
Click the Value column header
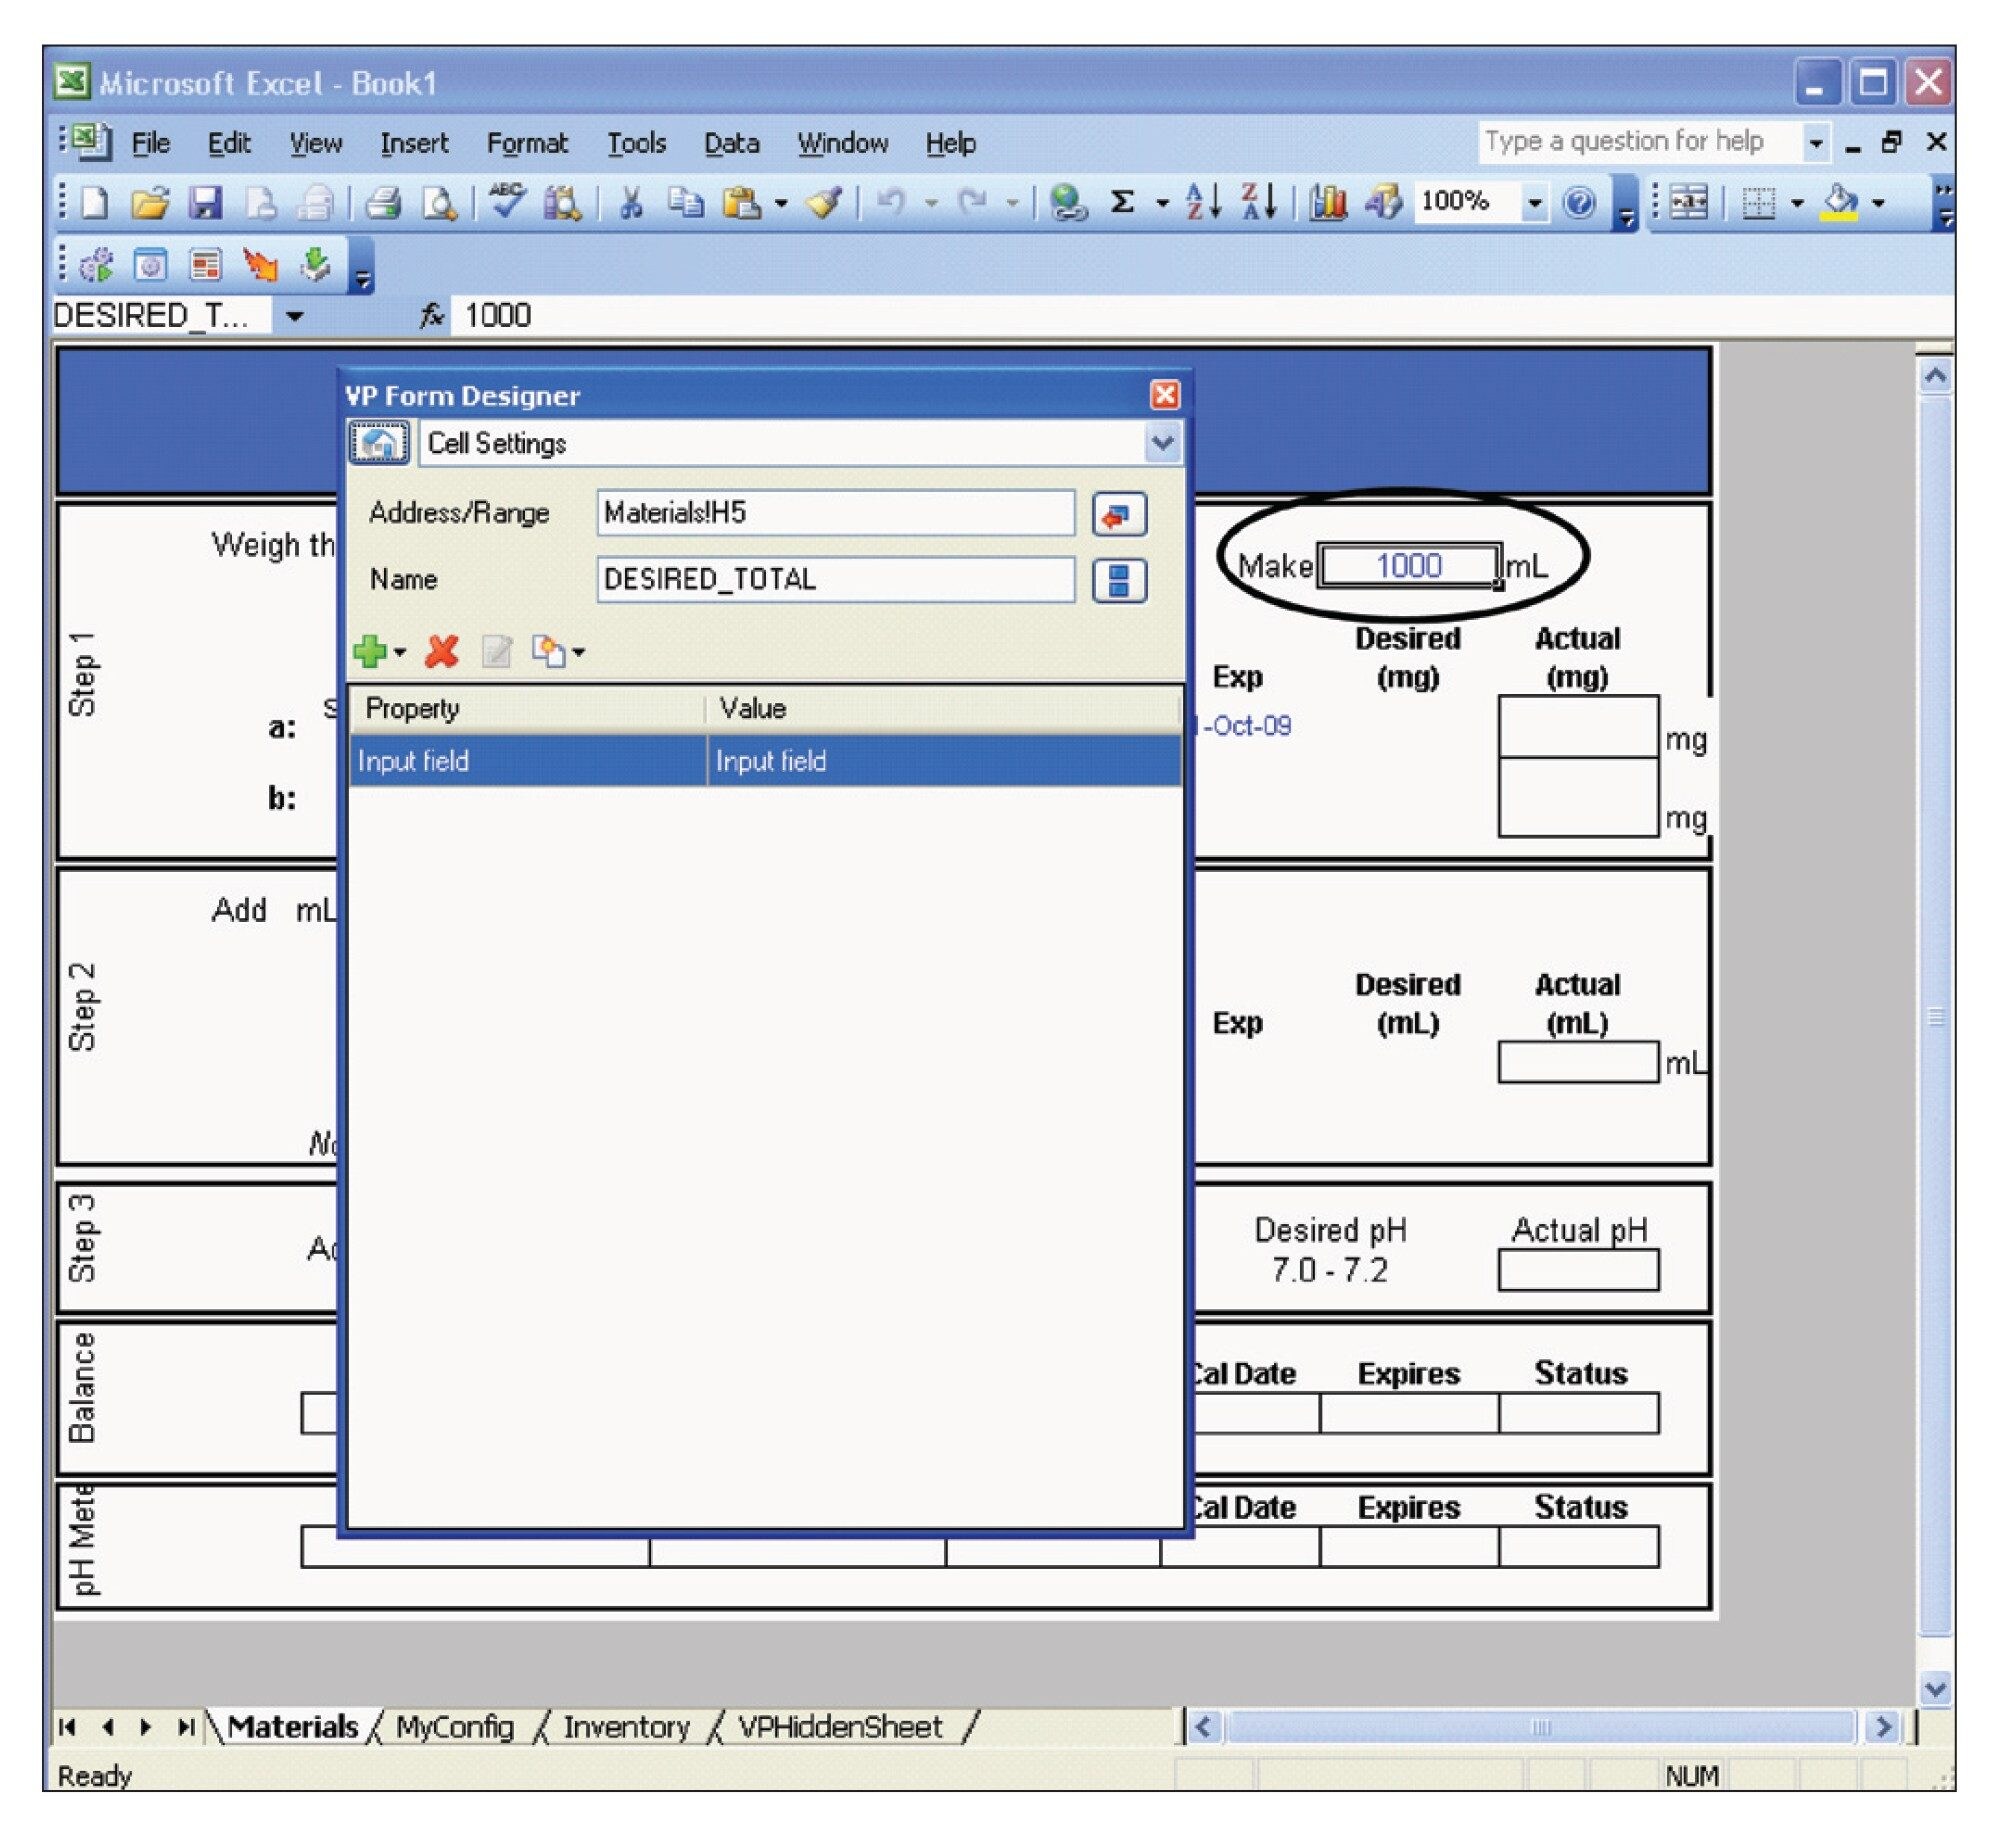pos(942,709)
